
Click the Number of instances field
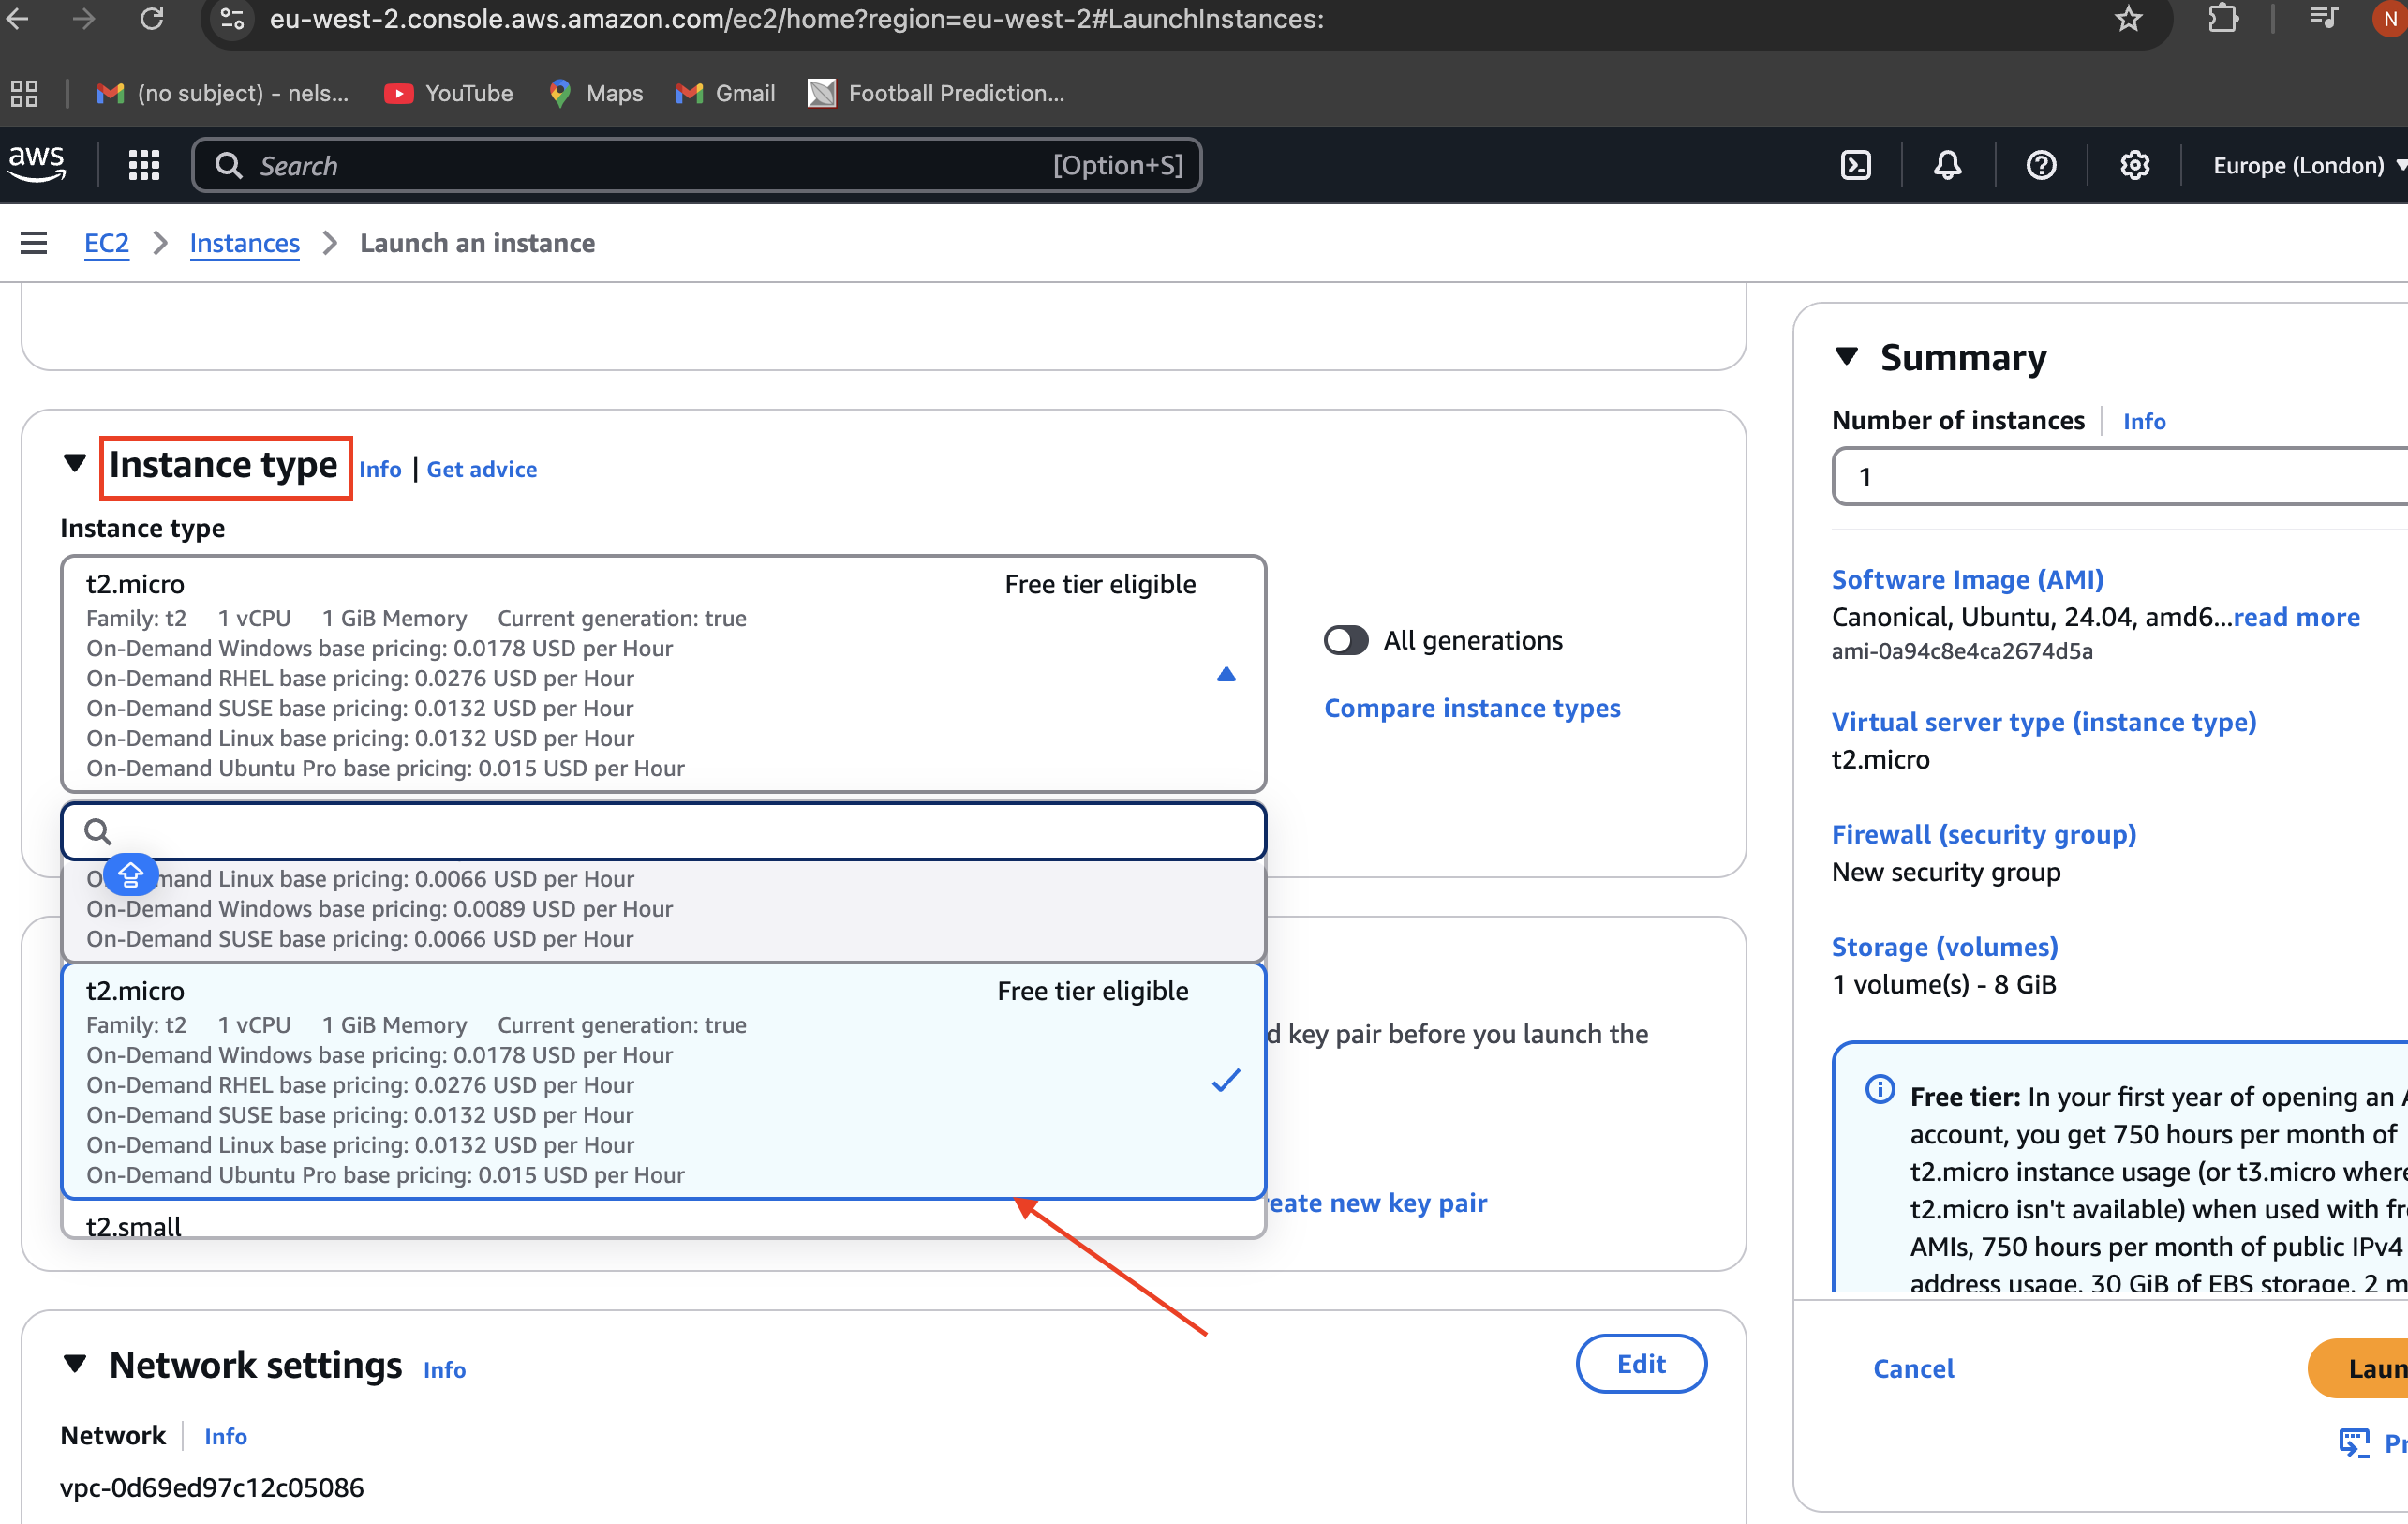pos(2120,476)
